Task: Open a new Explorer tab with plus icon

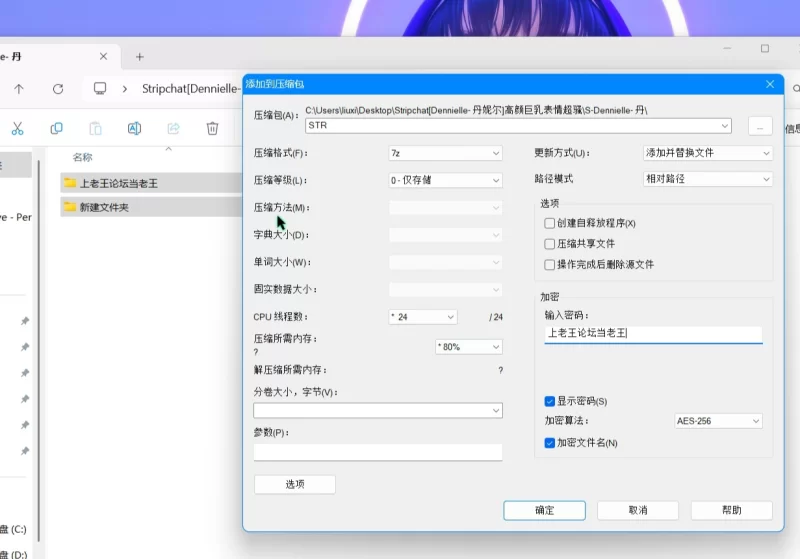Action: [x=140, y=57]
